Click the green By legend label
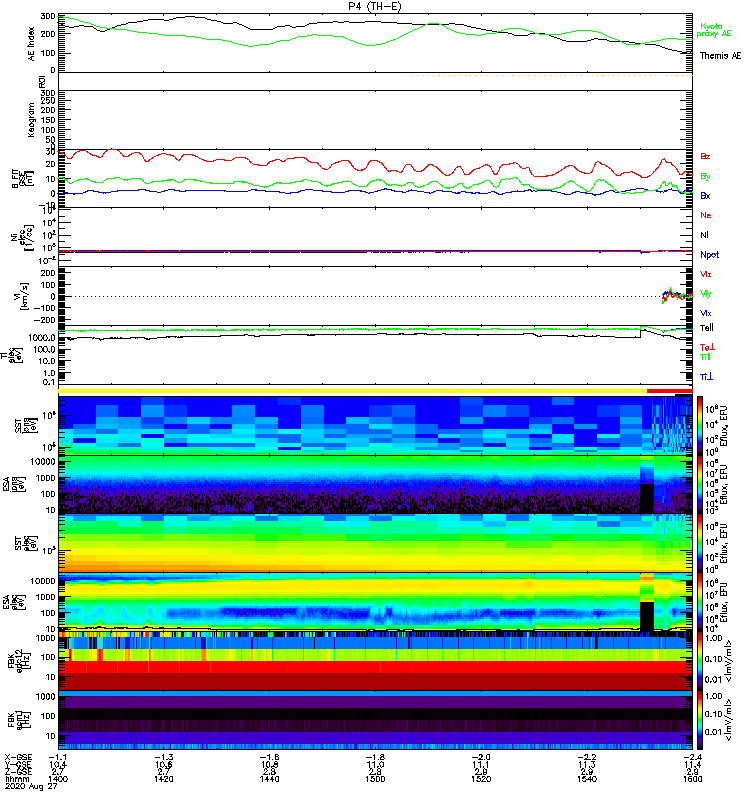Screen dimensions: 750x800 pyautogui.click(x=705, y=177)
